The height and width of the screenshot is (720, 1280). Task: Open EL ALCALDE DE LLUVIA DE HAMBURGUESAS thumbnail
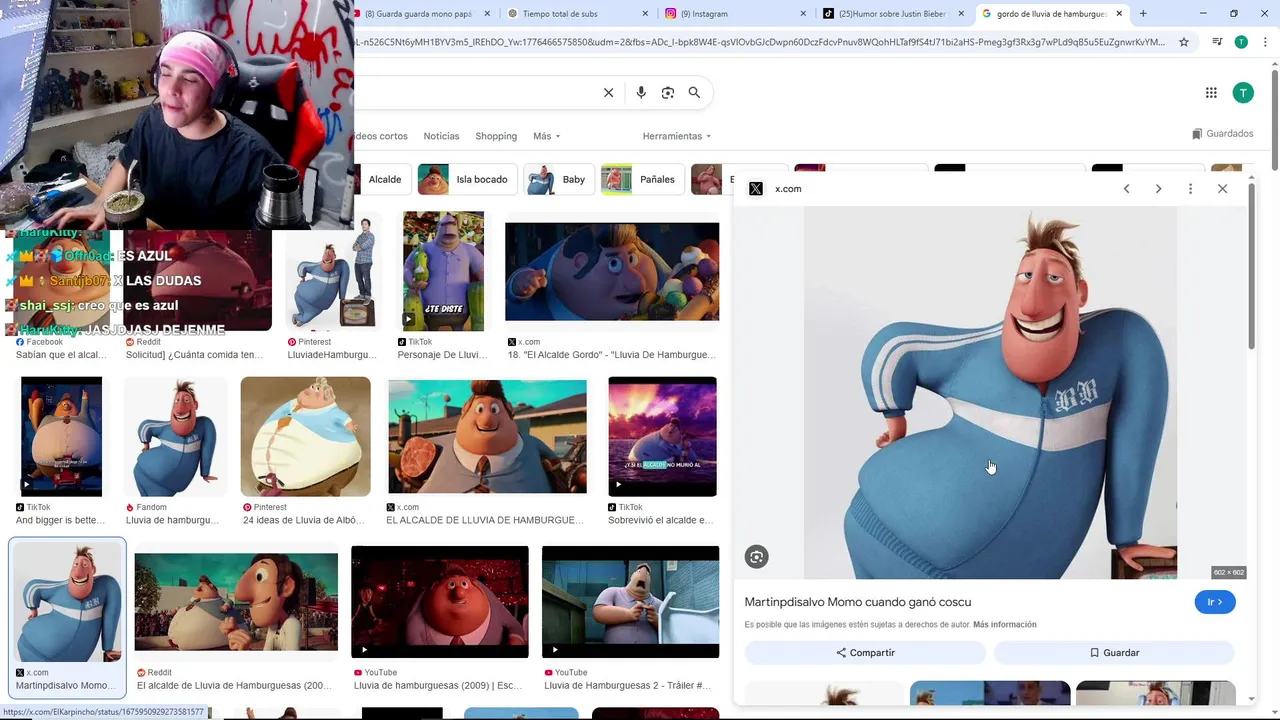coord(487,436)
